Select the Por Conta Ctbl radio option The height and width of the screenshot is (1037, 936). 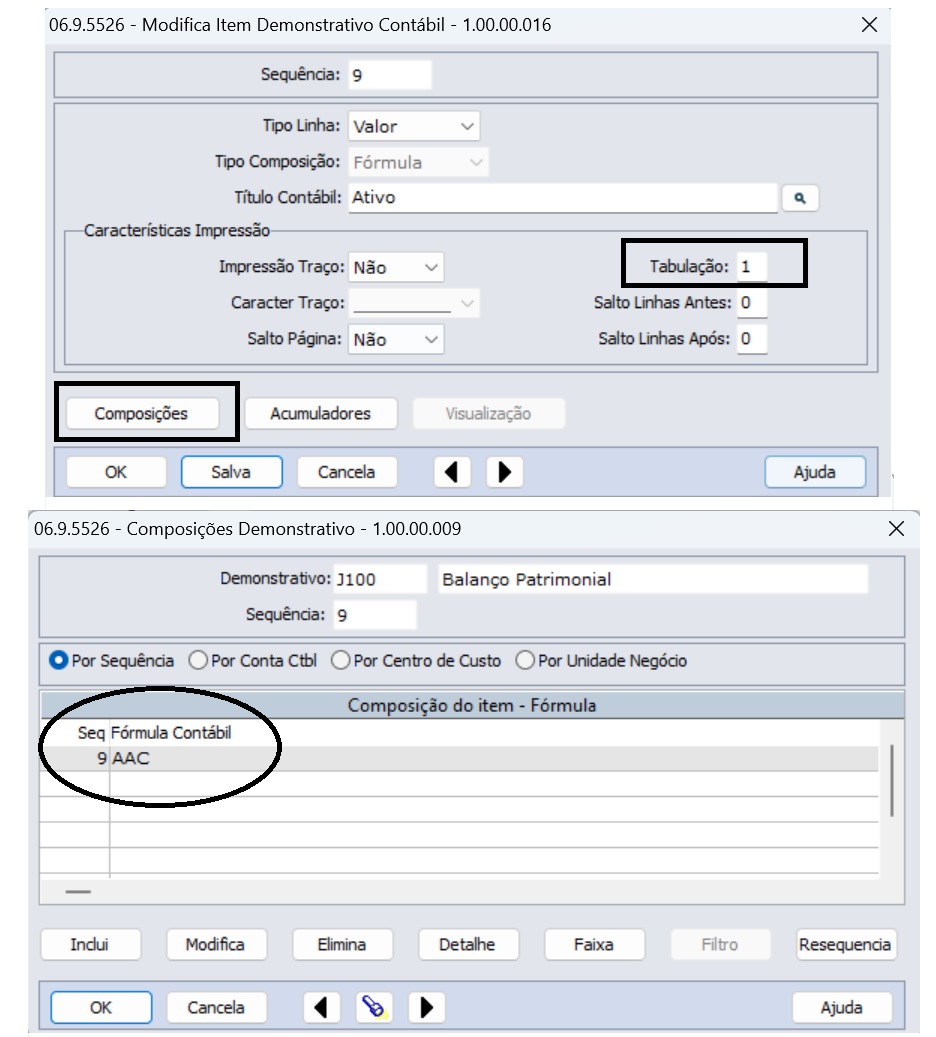(253, 661)
